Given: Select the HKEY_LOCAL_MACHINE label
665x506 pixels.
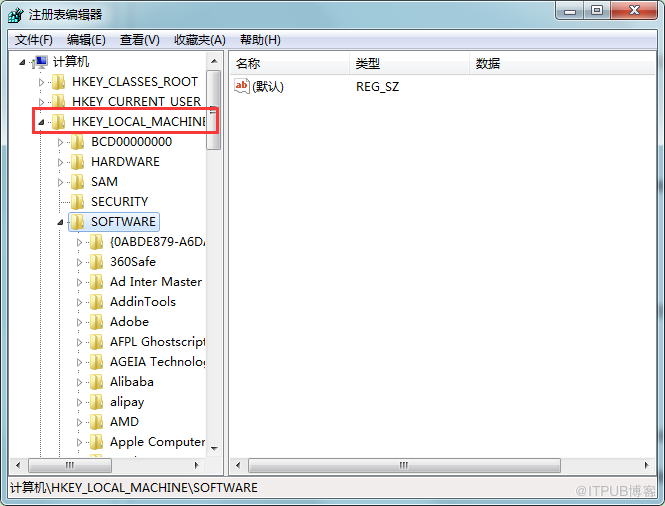Looking at the screenshot, I should [139, 122].
